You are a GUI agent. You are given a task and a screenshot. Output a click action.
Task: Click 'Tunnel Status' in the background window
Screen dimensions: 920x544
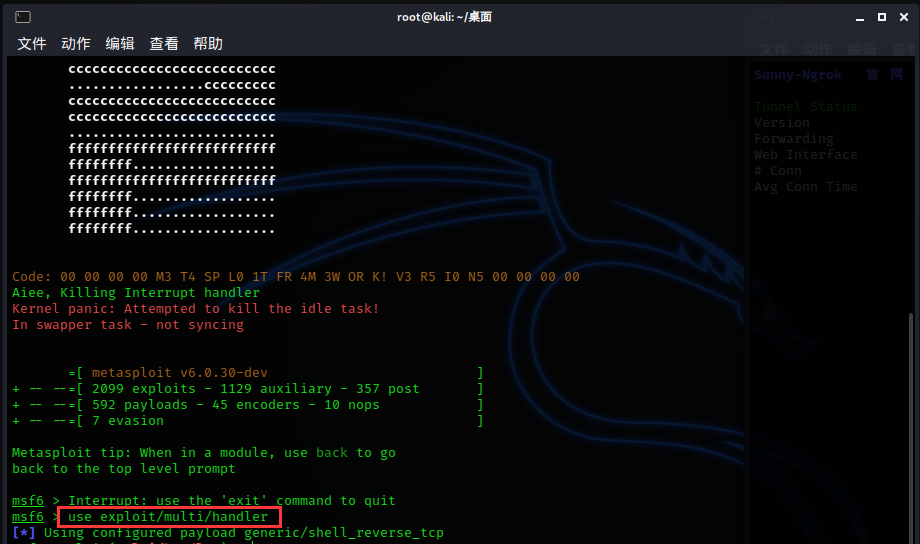point(805,107)
